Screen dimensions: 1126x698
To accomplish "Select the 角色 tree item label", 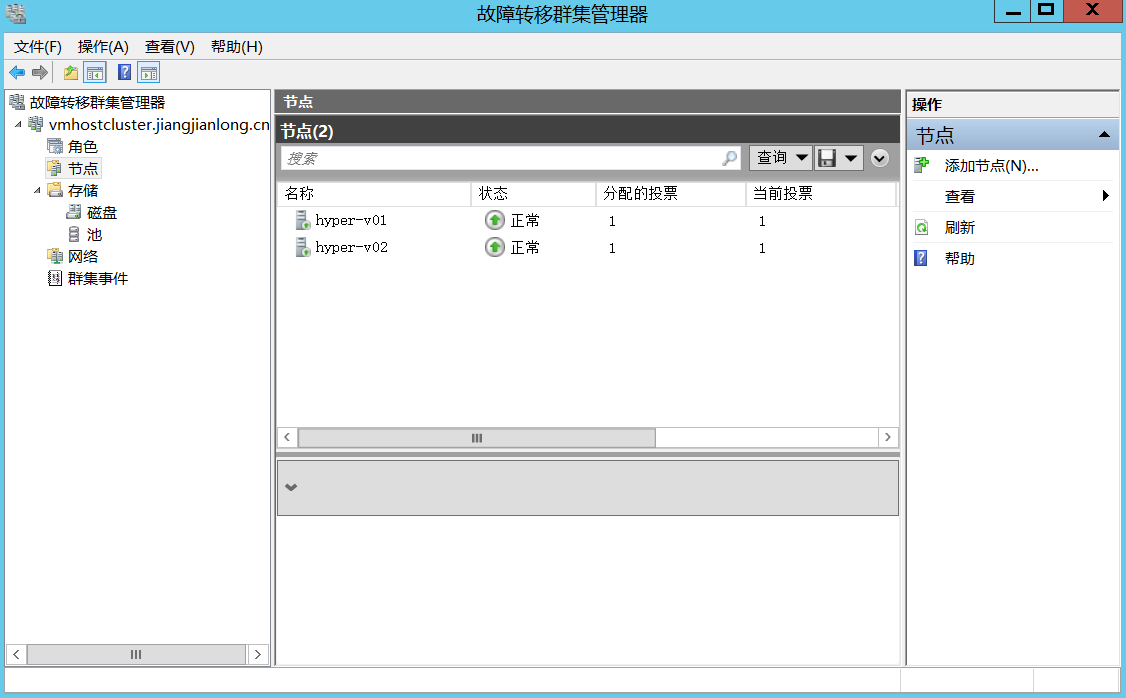I will [83, 146].
